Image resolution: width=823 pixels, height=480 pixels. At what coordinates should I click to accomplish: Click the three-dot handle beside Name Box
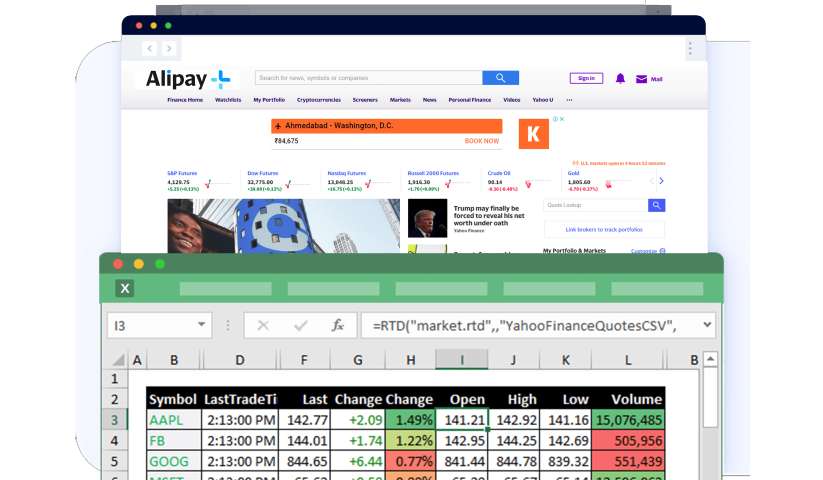[x=228, y=325]
